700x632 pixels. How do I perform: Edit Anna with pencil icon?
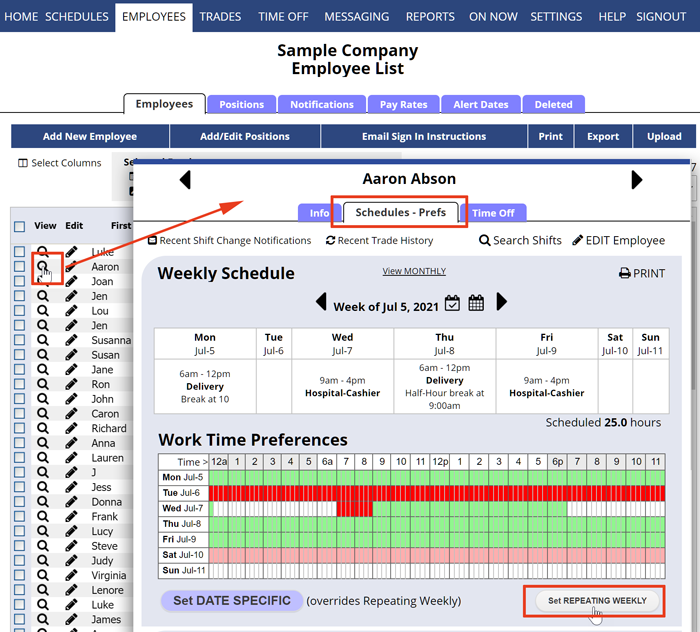pyautogui.click(x=71, y=443)
